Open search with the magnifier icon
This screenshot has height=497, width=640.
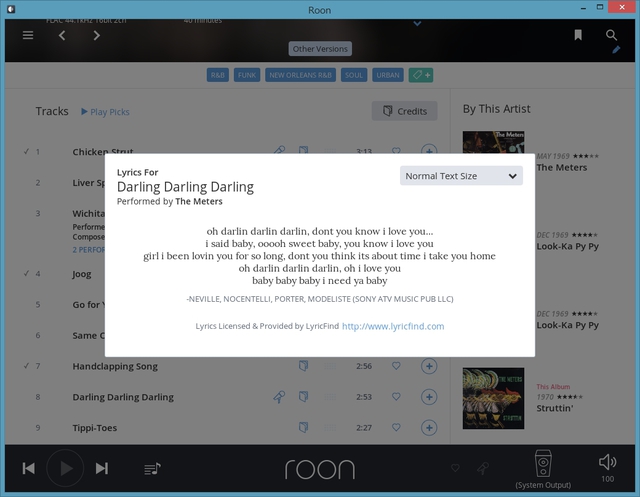click(611, 35)
